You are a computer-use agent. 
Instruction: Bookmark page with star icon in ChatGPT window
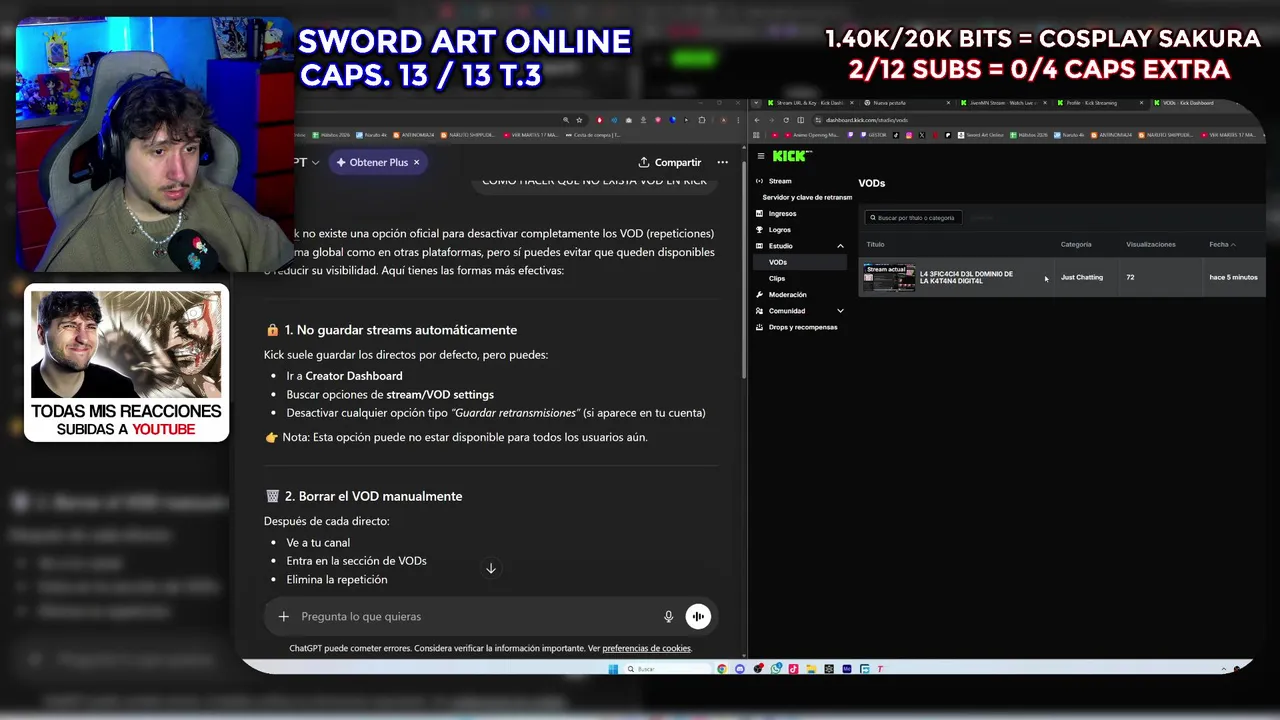coord(579,120)
